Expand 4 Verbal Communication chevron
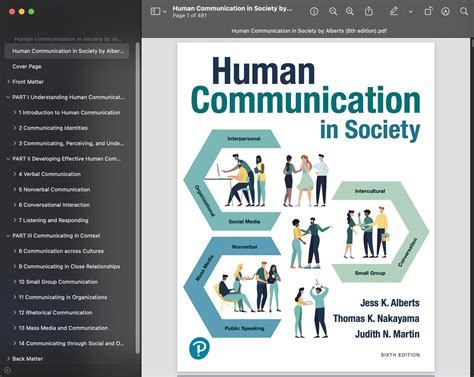The height and width of the screenshot is (377, 474). coord(15,174)
